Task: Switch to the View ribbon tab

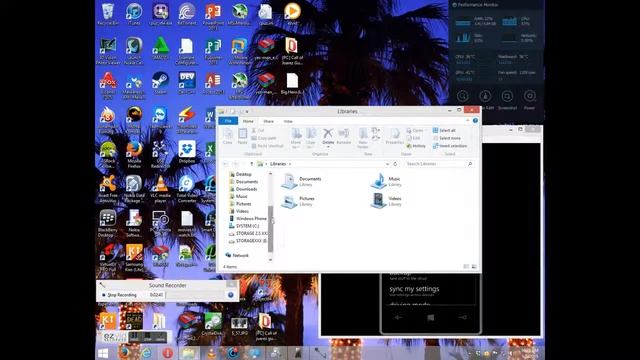Action: [288, 121]
